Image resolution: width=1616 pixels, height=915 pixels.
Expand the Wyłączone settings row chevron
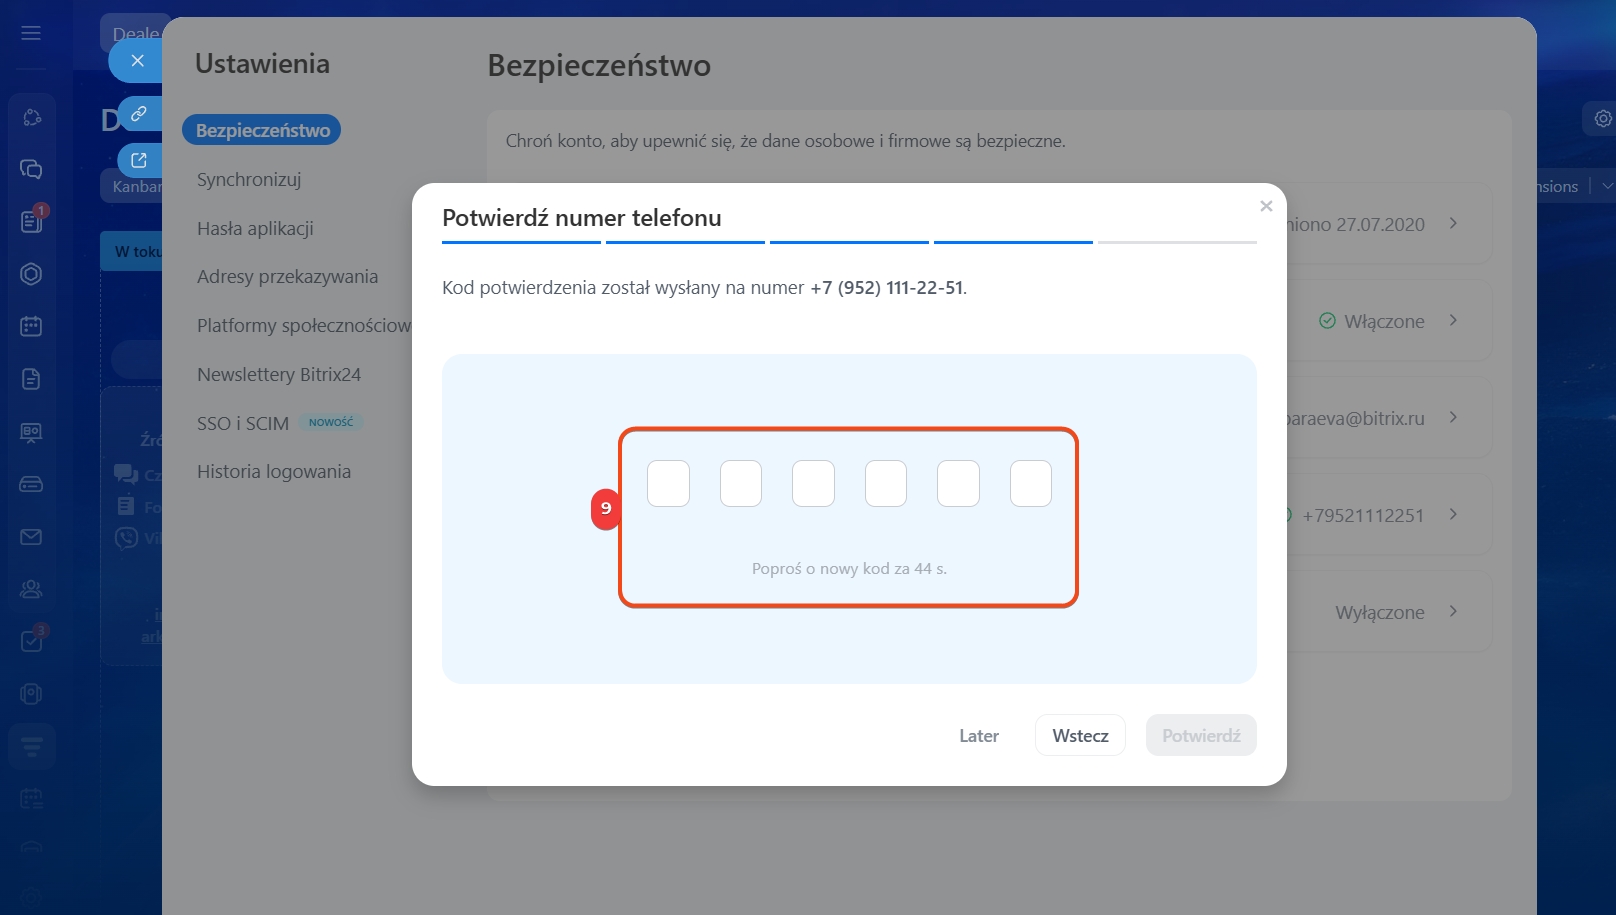(1453, 612)
